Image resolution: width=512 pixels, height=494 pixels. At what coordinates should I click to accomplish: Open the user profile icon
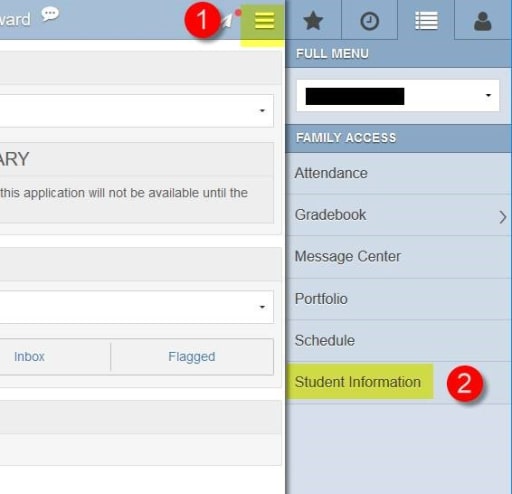click(x=482, y=21)
